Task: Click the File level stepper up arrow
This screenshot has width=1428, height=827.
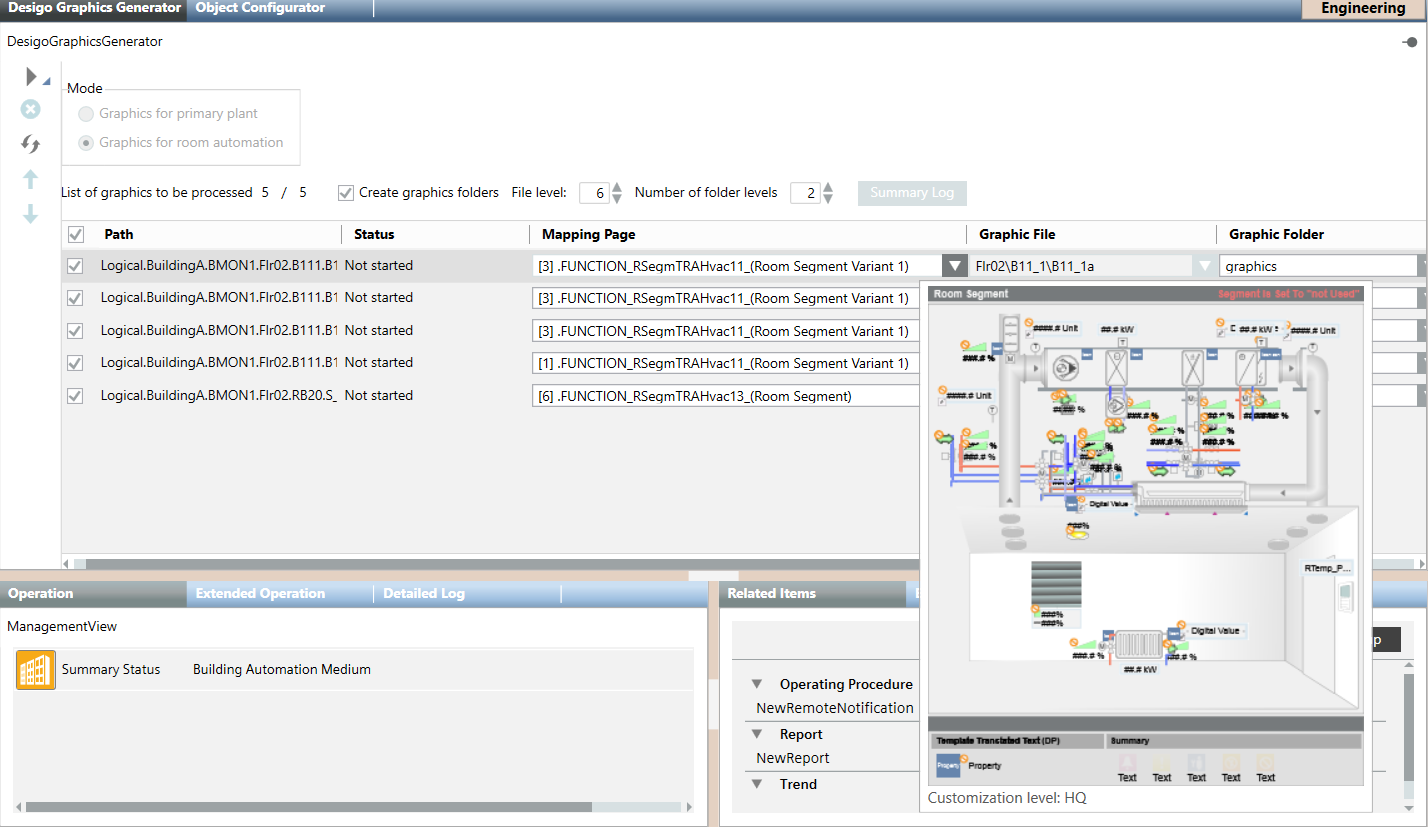Action: (x=617, y=187)
